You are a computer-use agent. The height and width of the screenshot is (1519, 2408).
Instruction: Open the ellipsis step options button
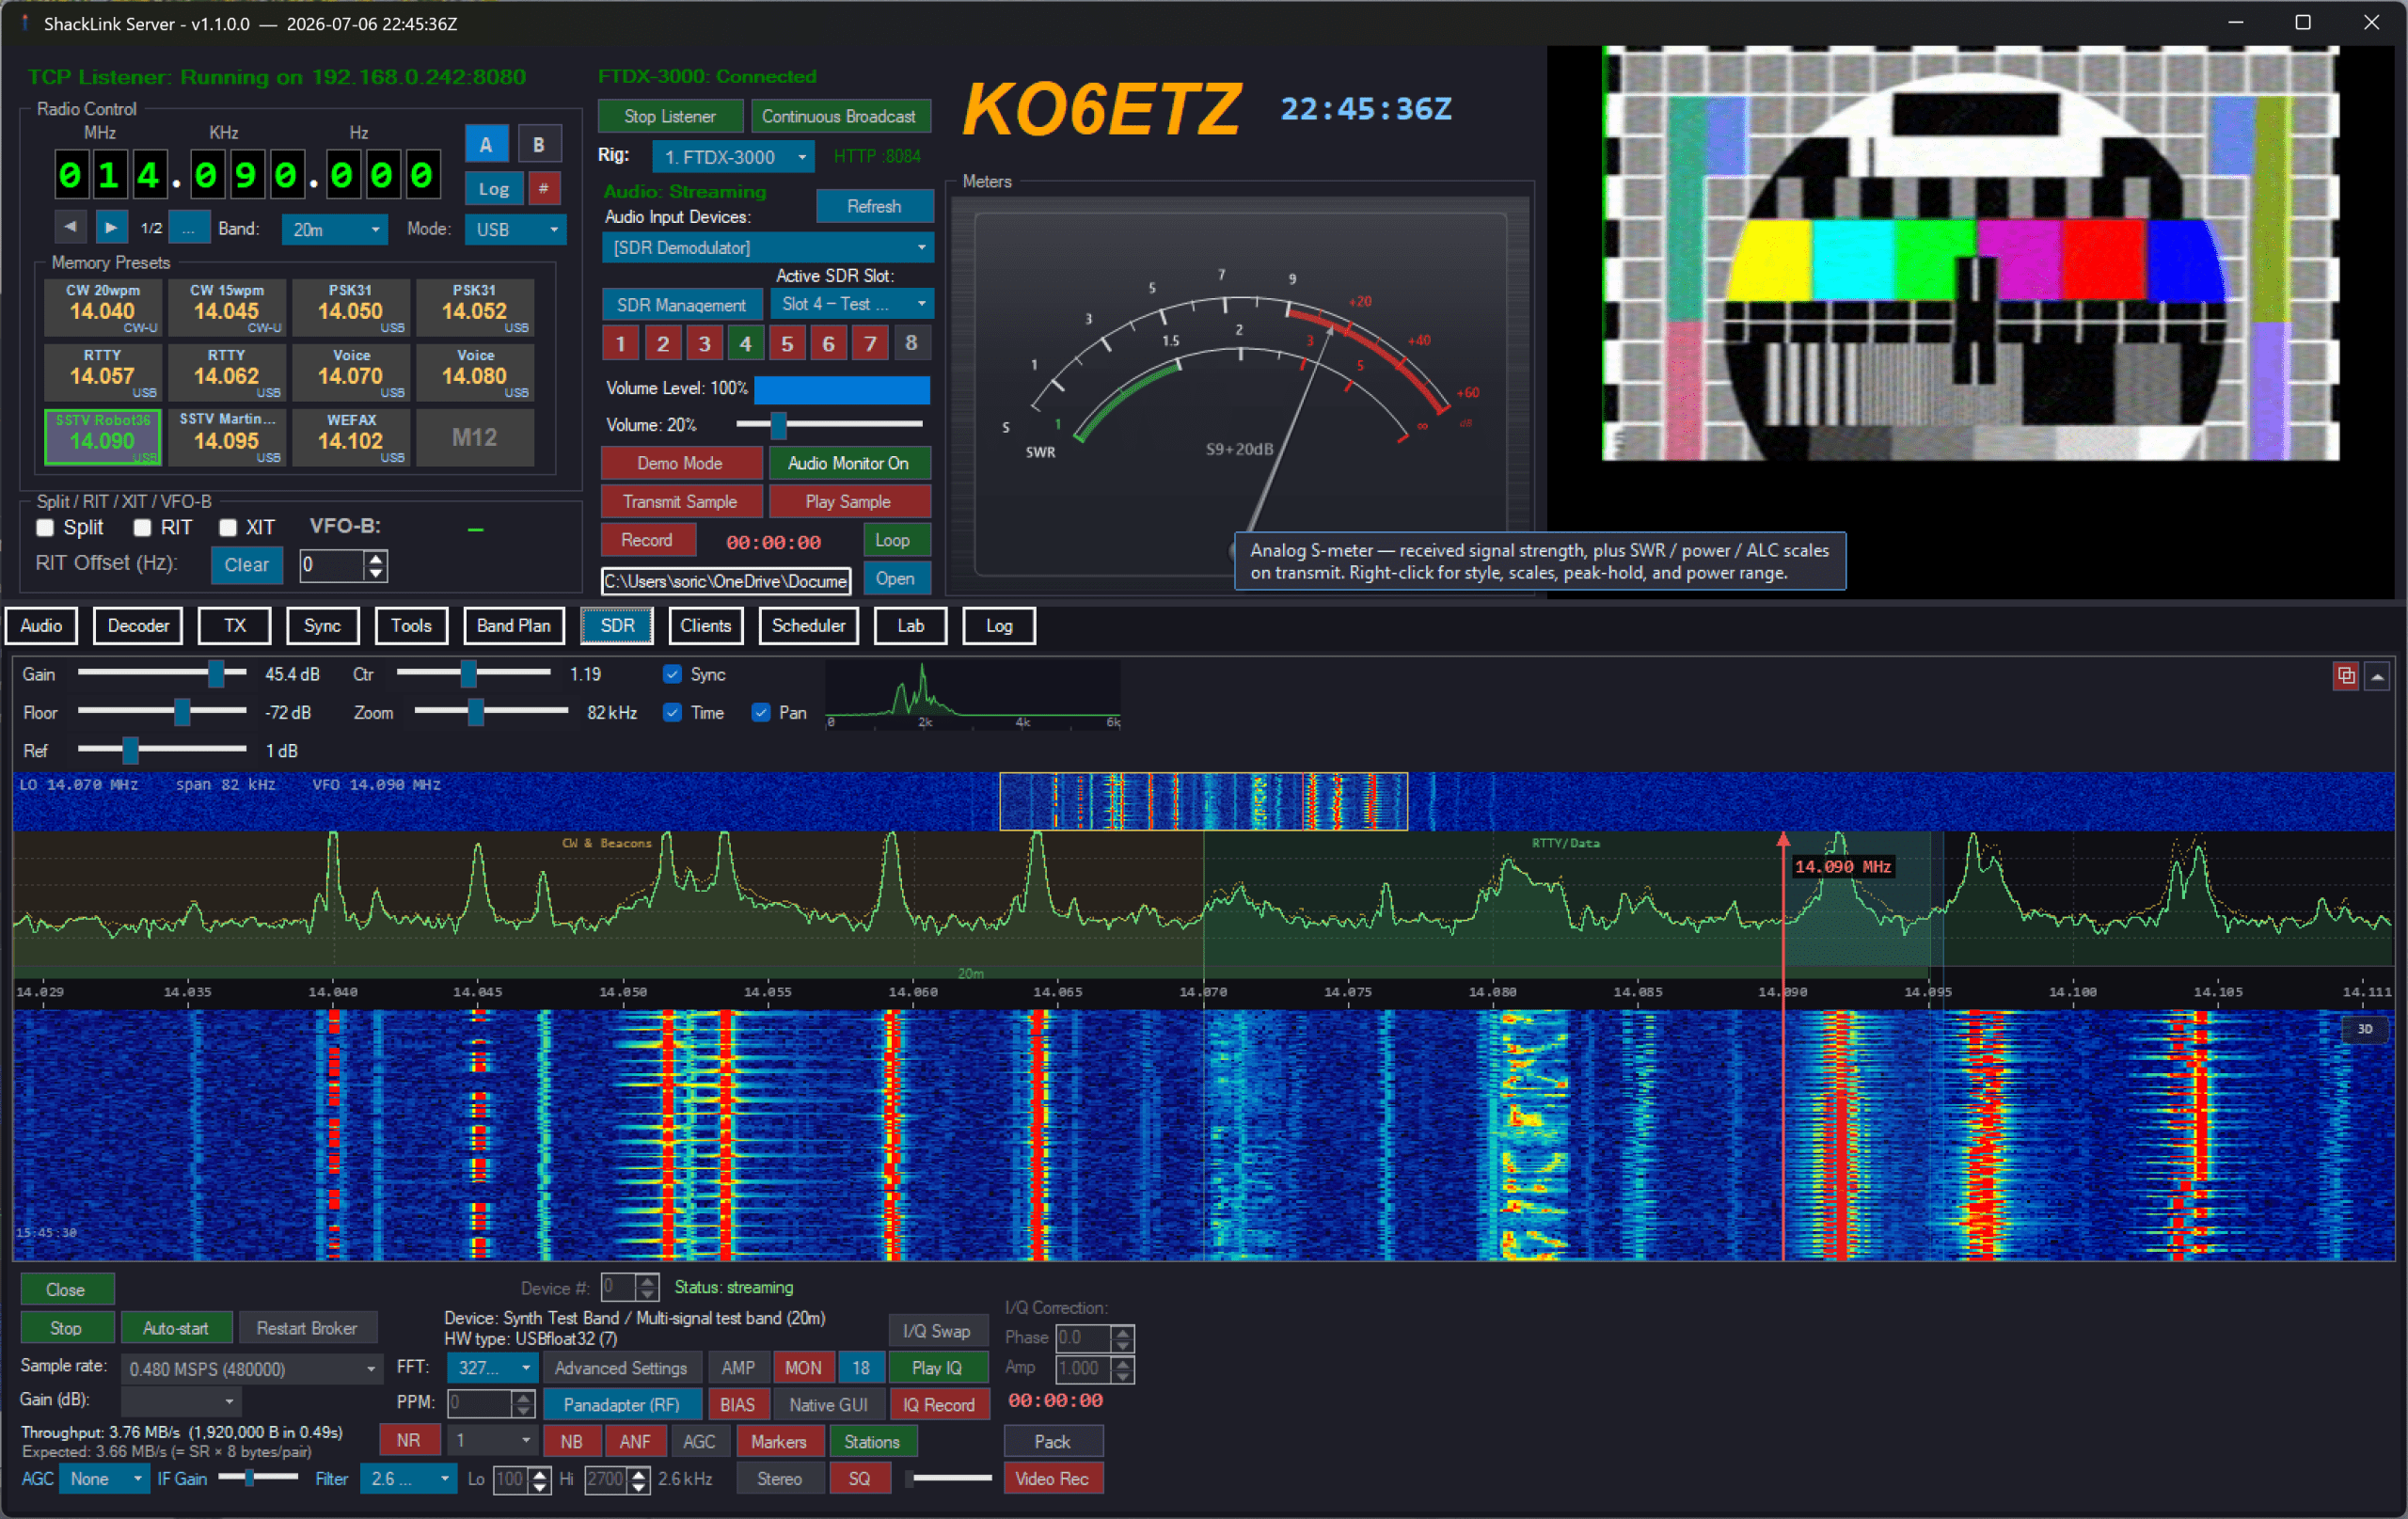coord(189,228)
